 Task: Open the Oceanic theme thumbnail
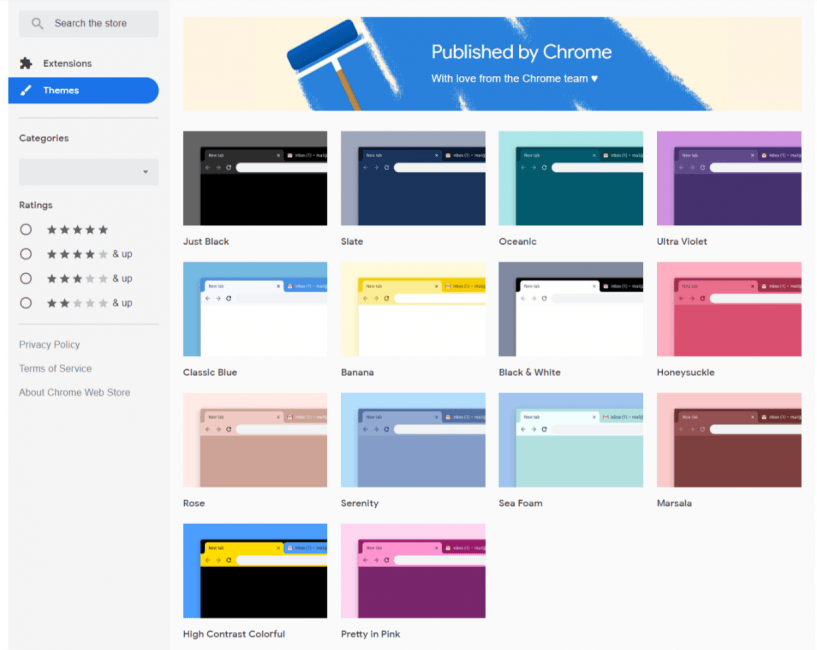pos(571,178)
